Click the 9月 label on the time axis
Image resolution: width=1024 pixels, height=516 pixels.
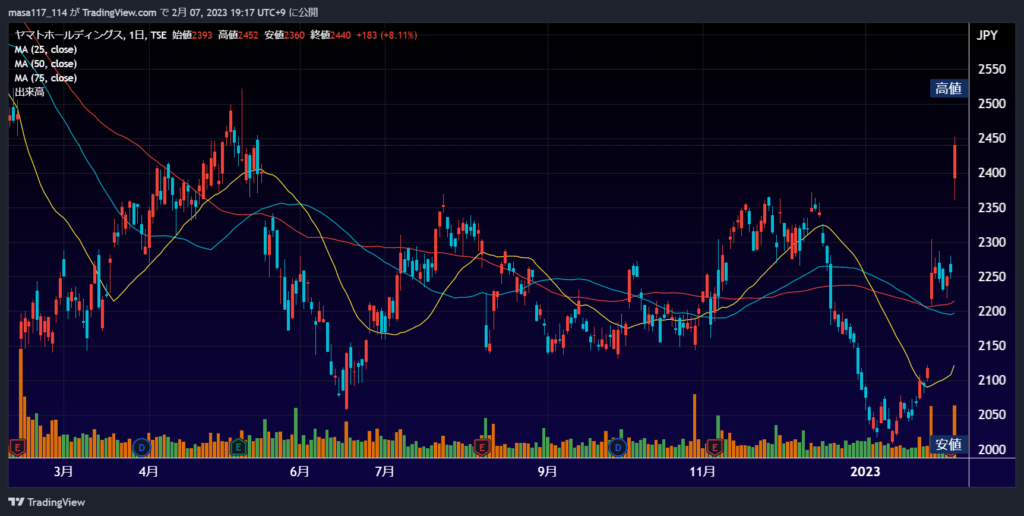pos(548,472)
